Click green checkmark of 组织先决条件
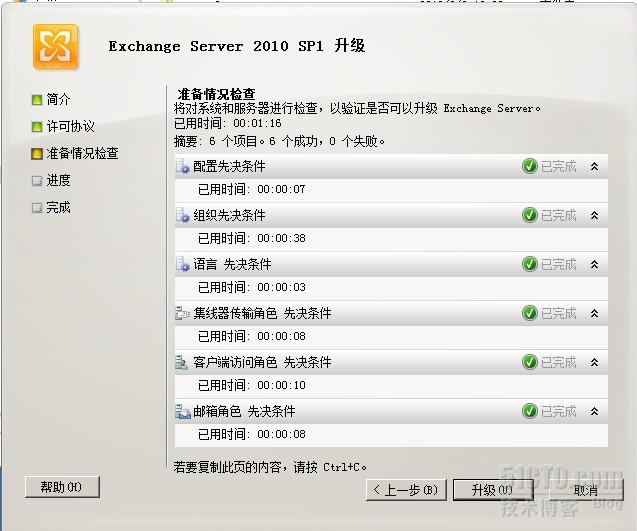Viewport: 637px width, 531px height. click(530, 215)
